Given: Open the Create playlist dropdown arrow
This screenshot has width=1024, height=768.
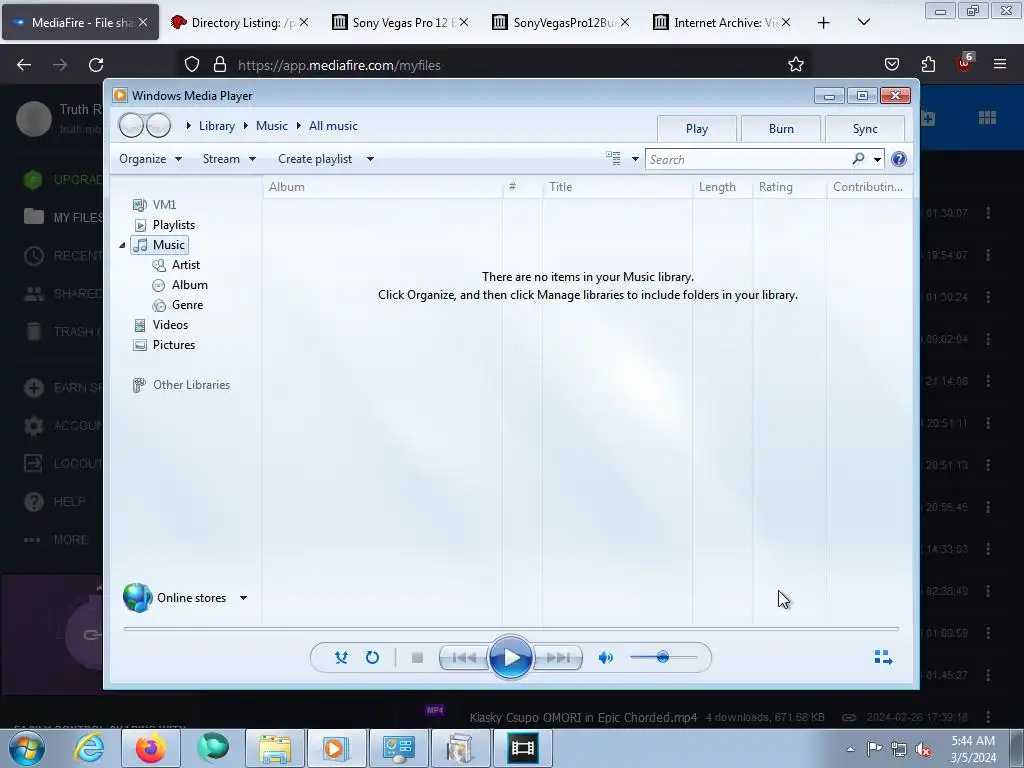Looking at the screenshot, I should click(x=370, y=159).
